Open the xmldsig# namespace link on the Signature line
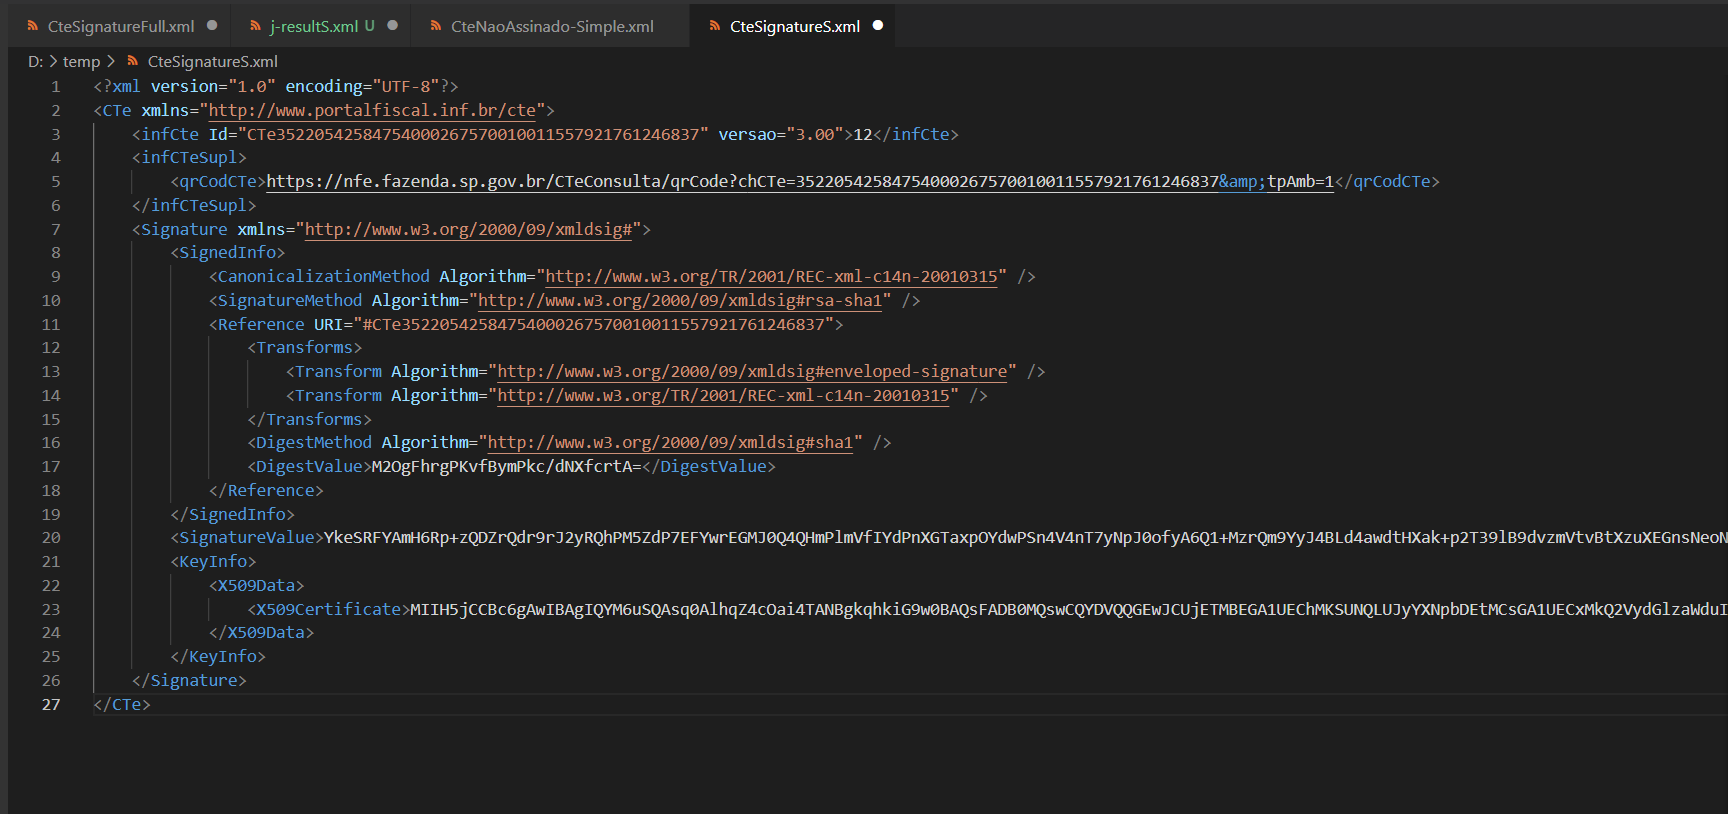The height and width of the screenshot is (814, 1728). click(468, 230)
